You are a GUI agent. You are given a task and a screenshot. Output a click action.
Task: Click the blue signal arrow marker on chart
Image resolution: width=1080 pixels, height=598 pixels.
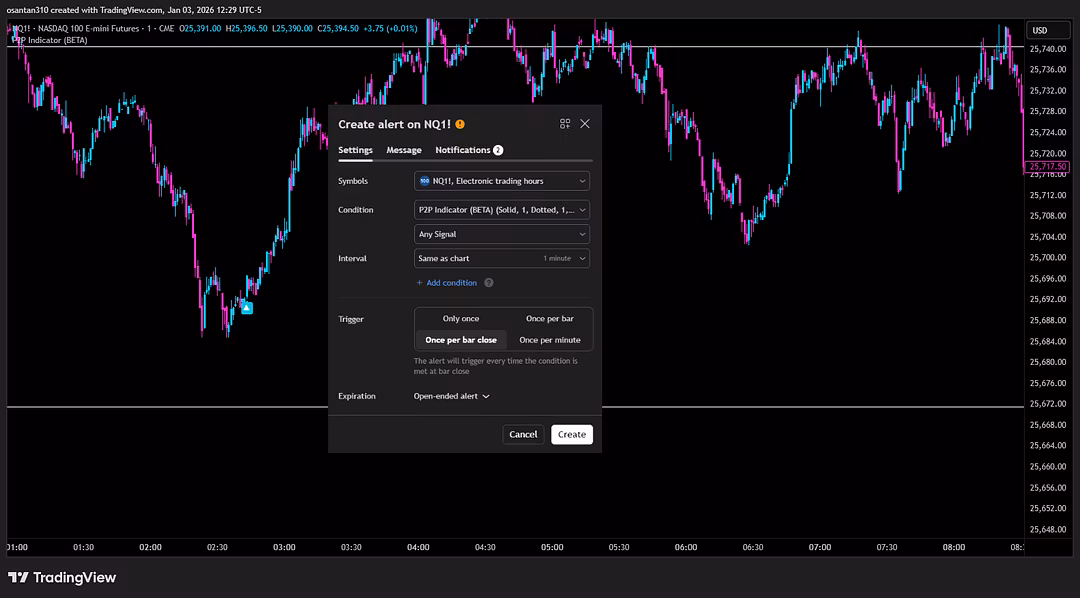click(247, 308)
